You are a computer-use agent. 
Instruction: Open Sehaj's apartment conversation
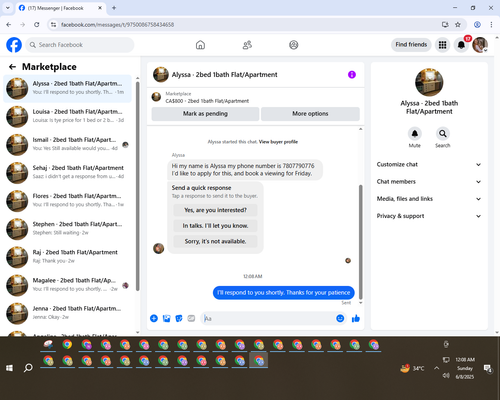click(68, 173)
